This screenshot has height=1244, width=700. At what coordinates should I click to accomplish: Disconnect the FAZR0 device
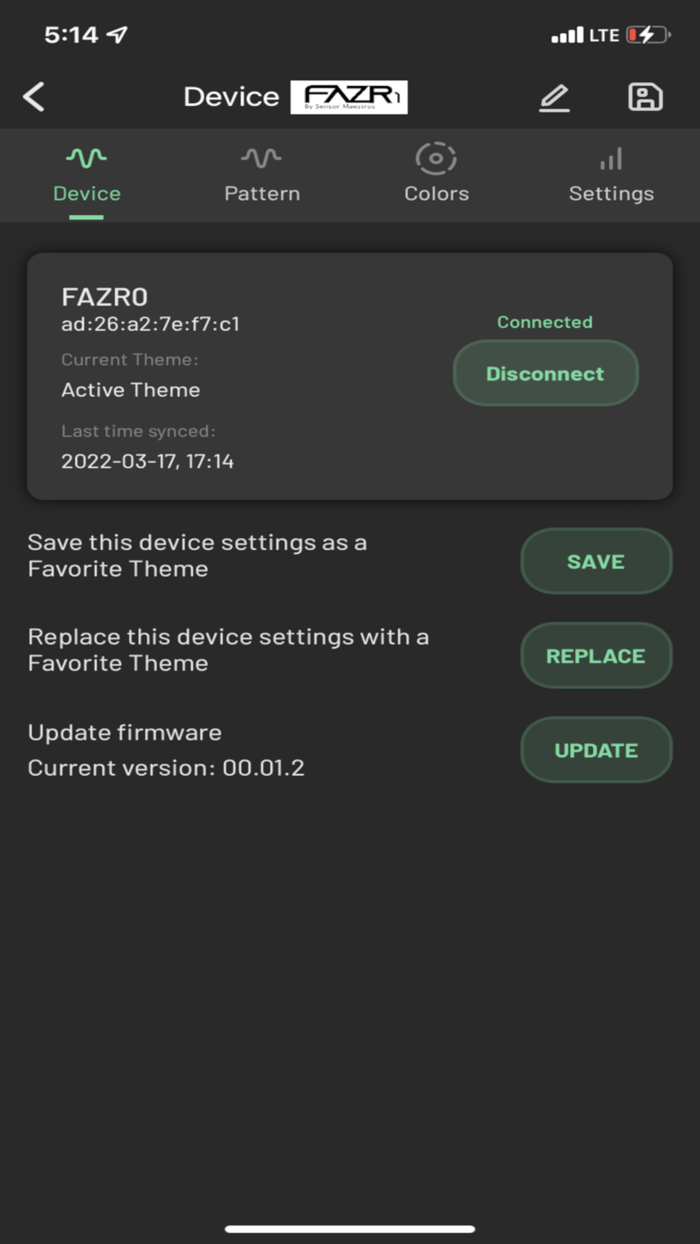[x=545, y=373]
